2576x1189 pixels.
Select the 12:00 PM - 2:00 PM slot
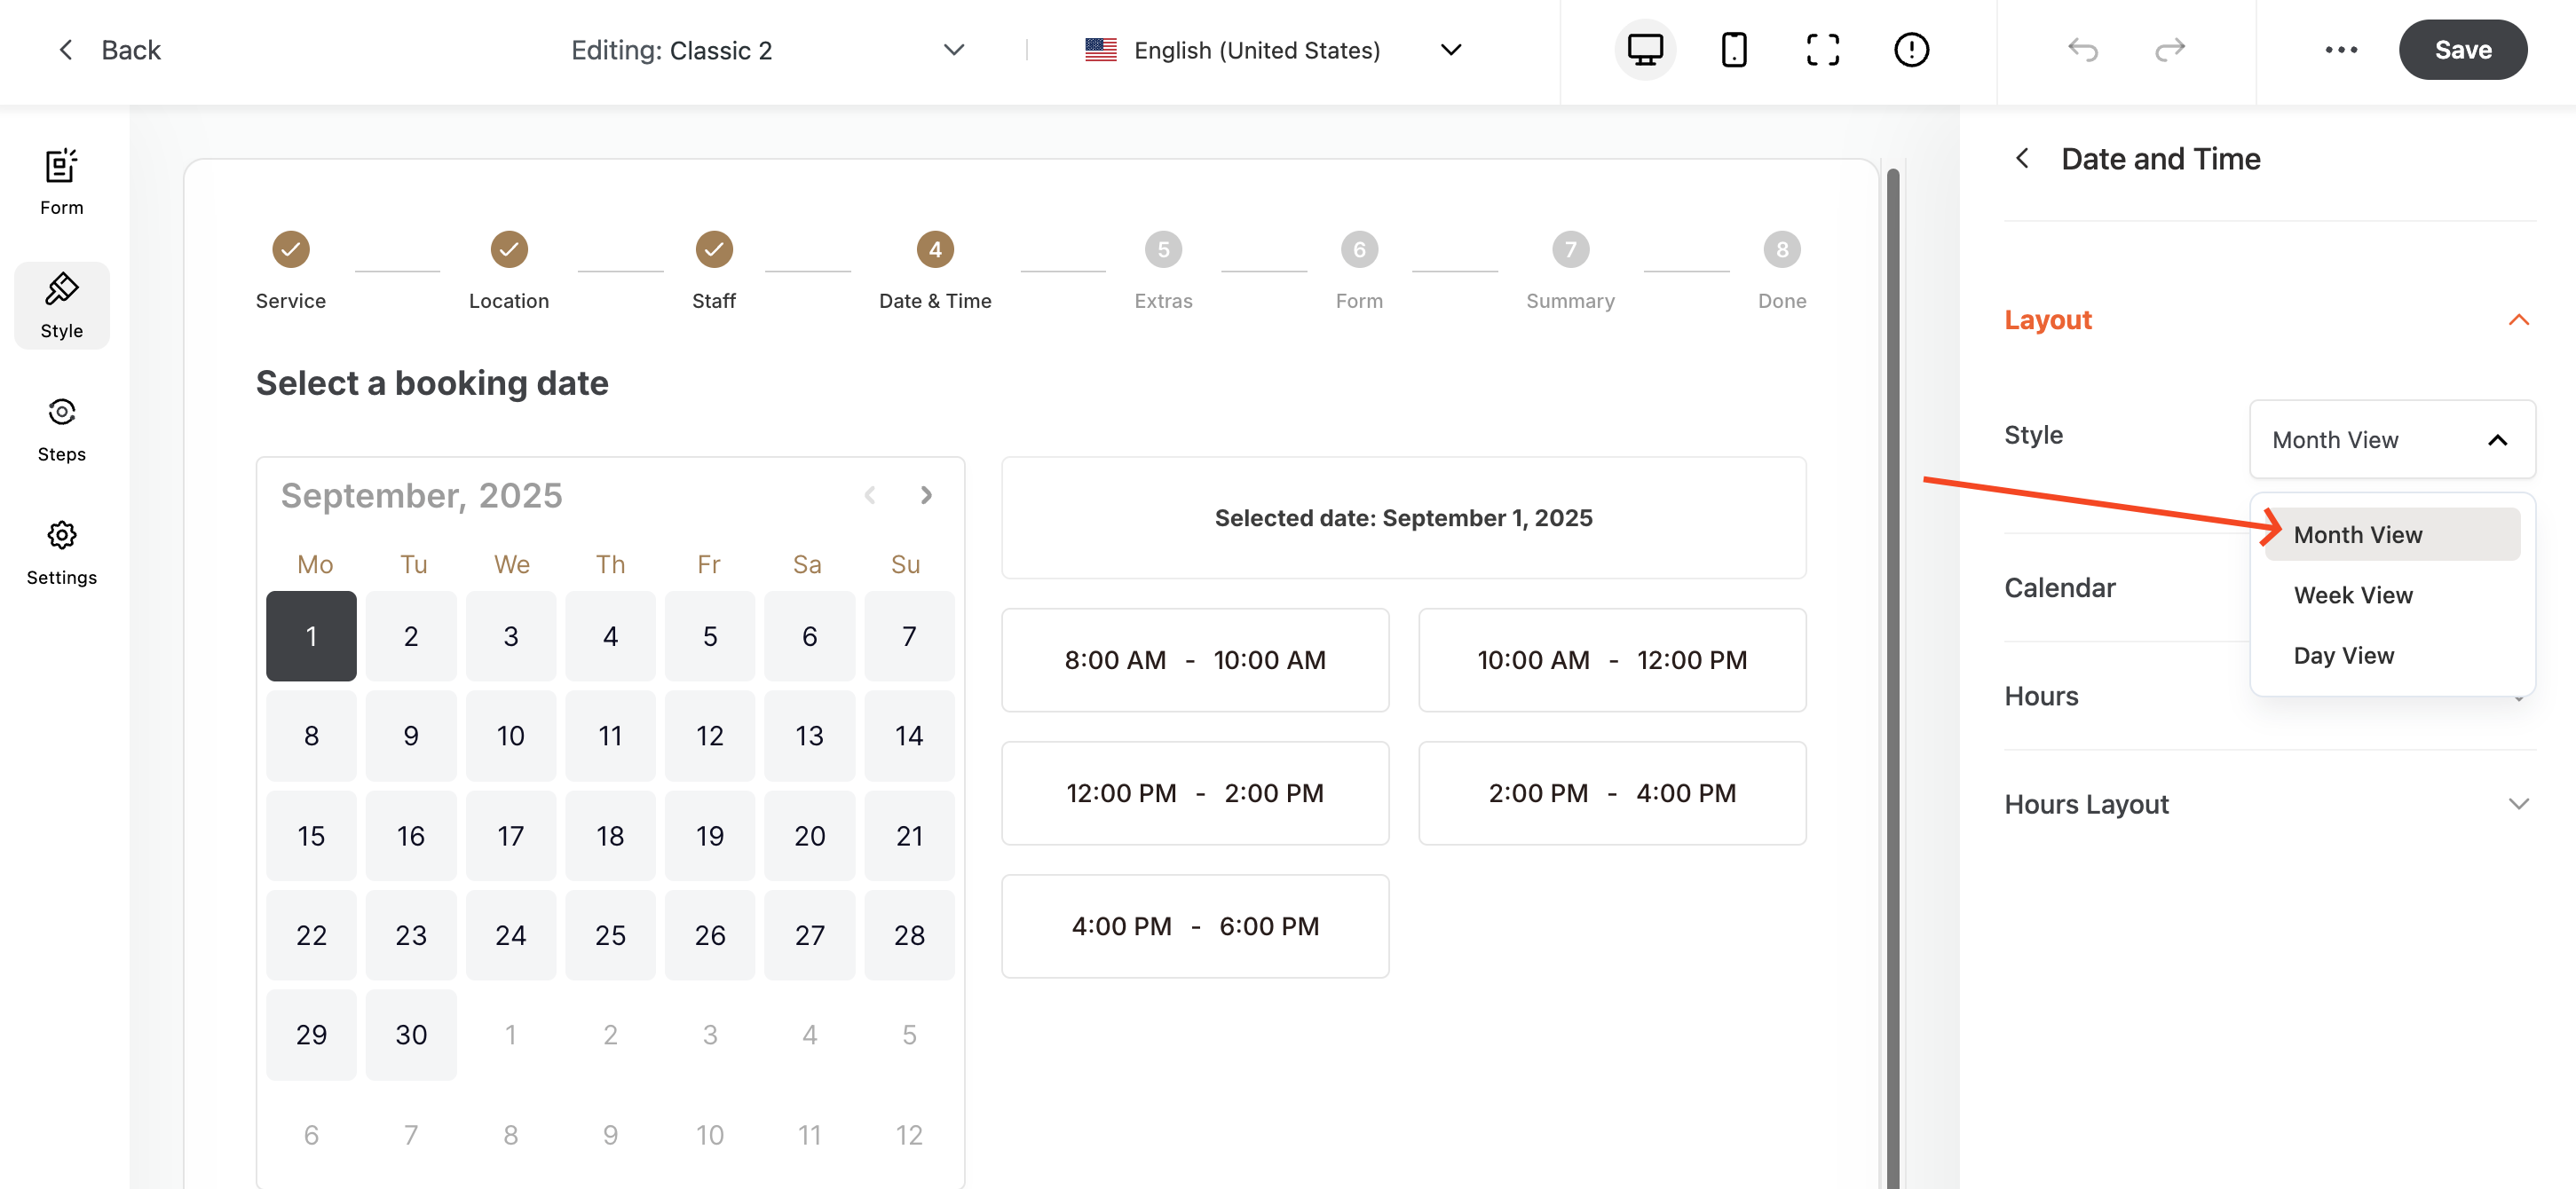coord(1195,793)
